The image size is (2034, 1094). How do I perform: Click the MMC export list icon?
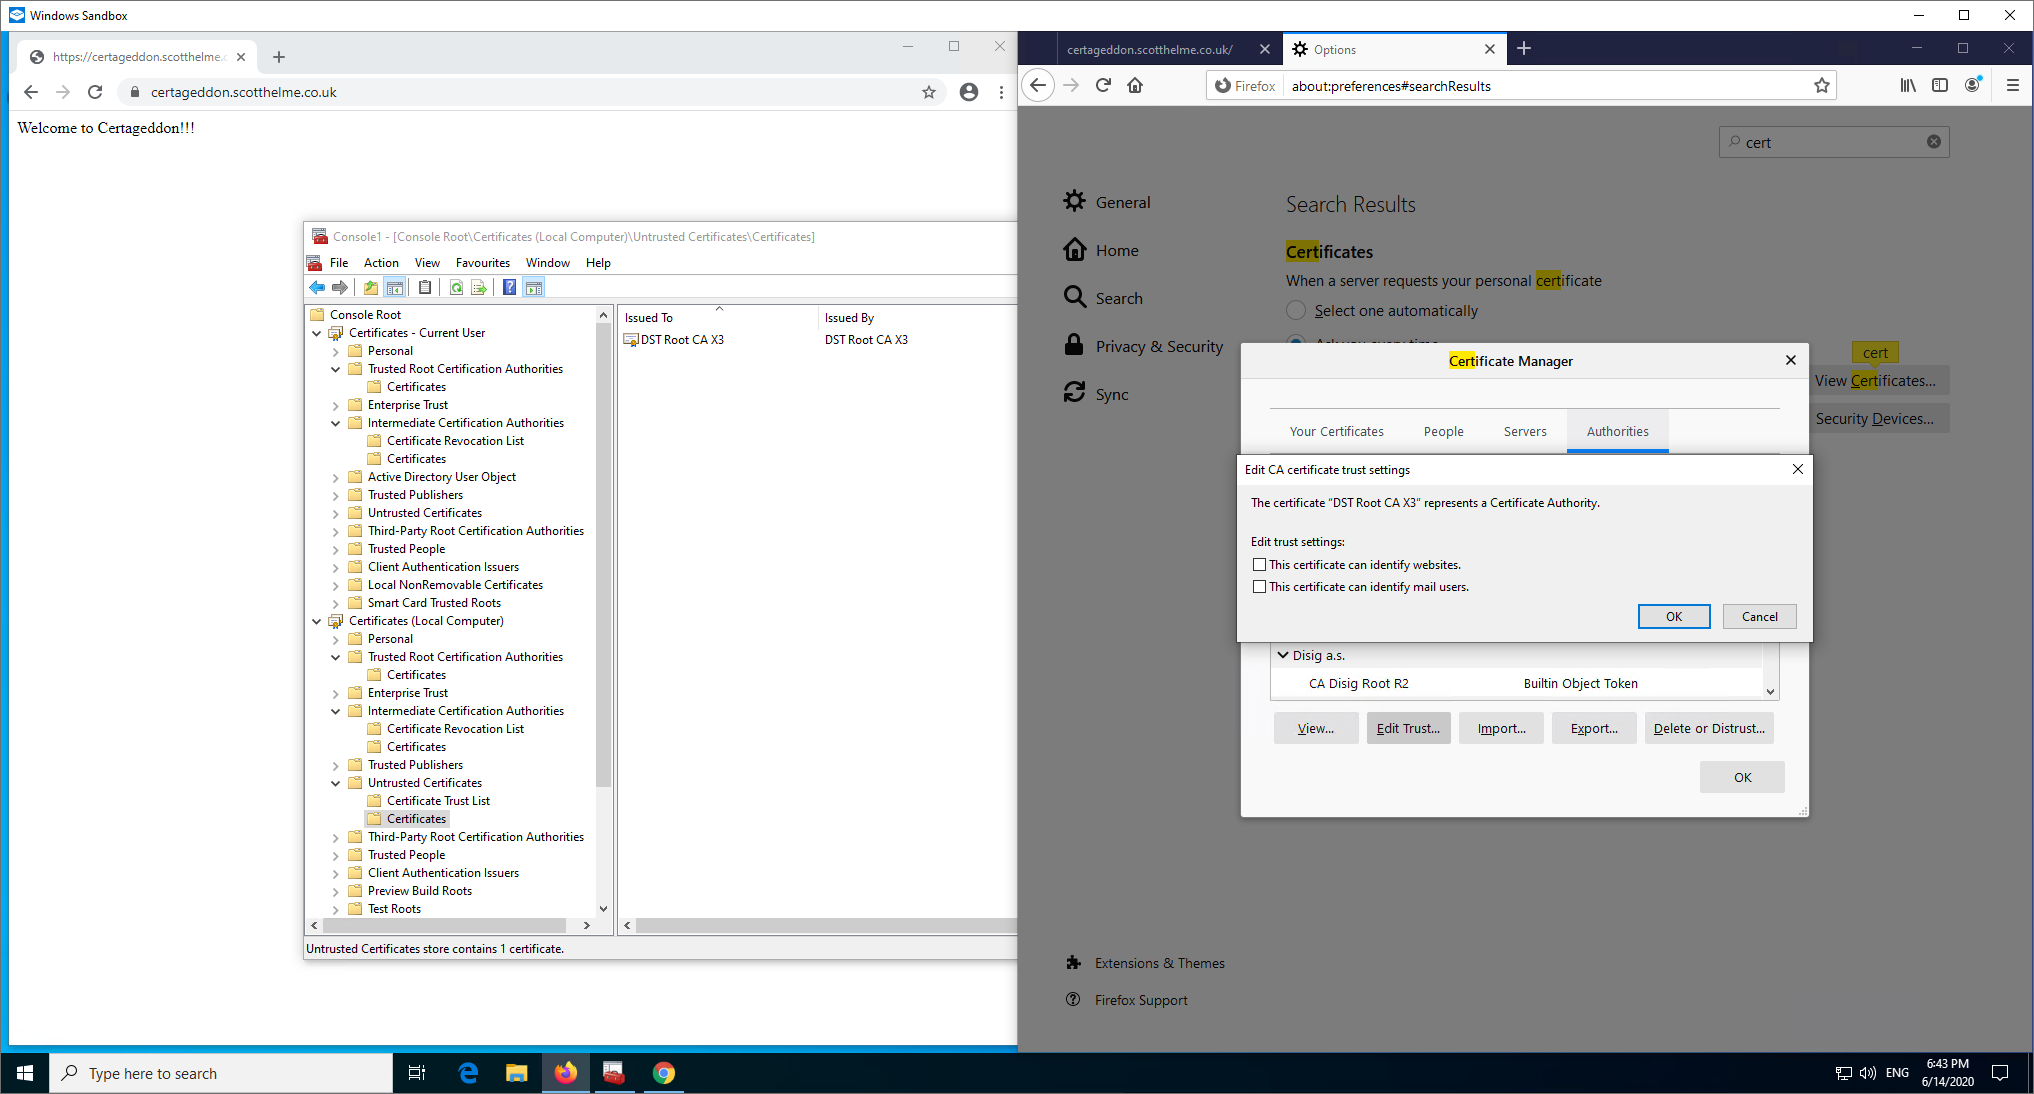tap(479, 288)
